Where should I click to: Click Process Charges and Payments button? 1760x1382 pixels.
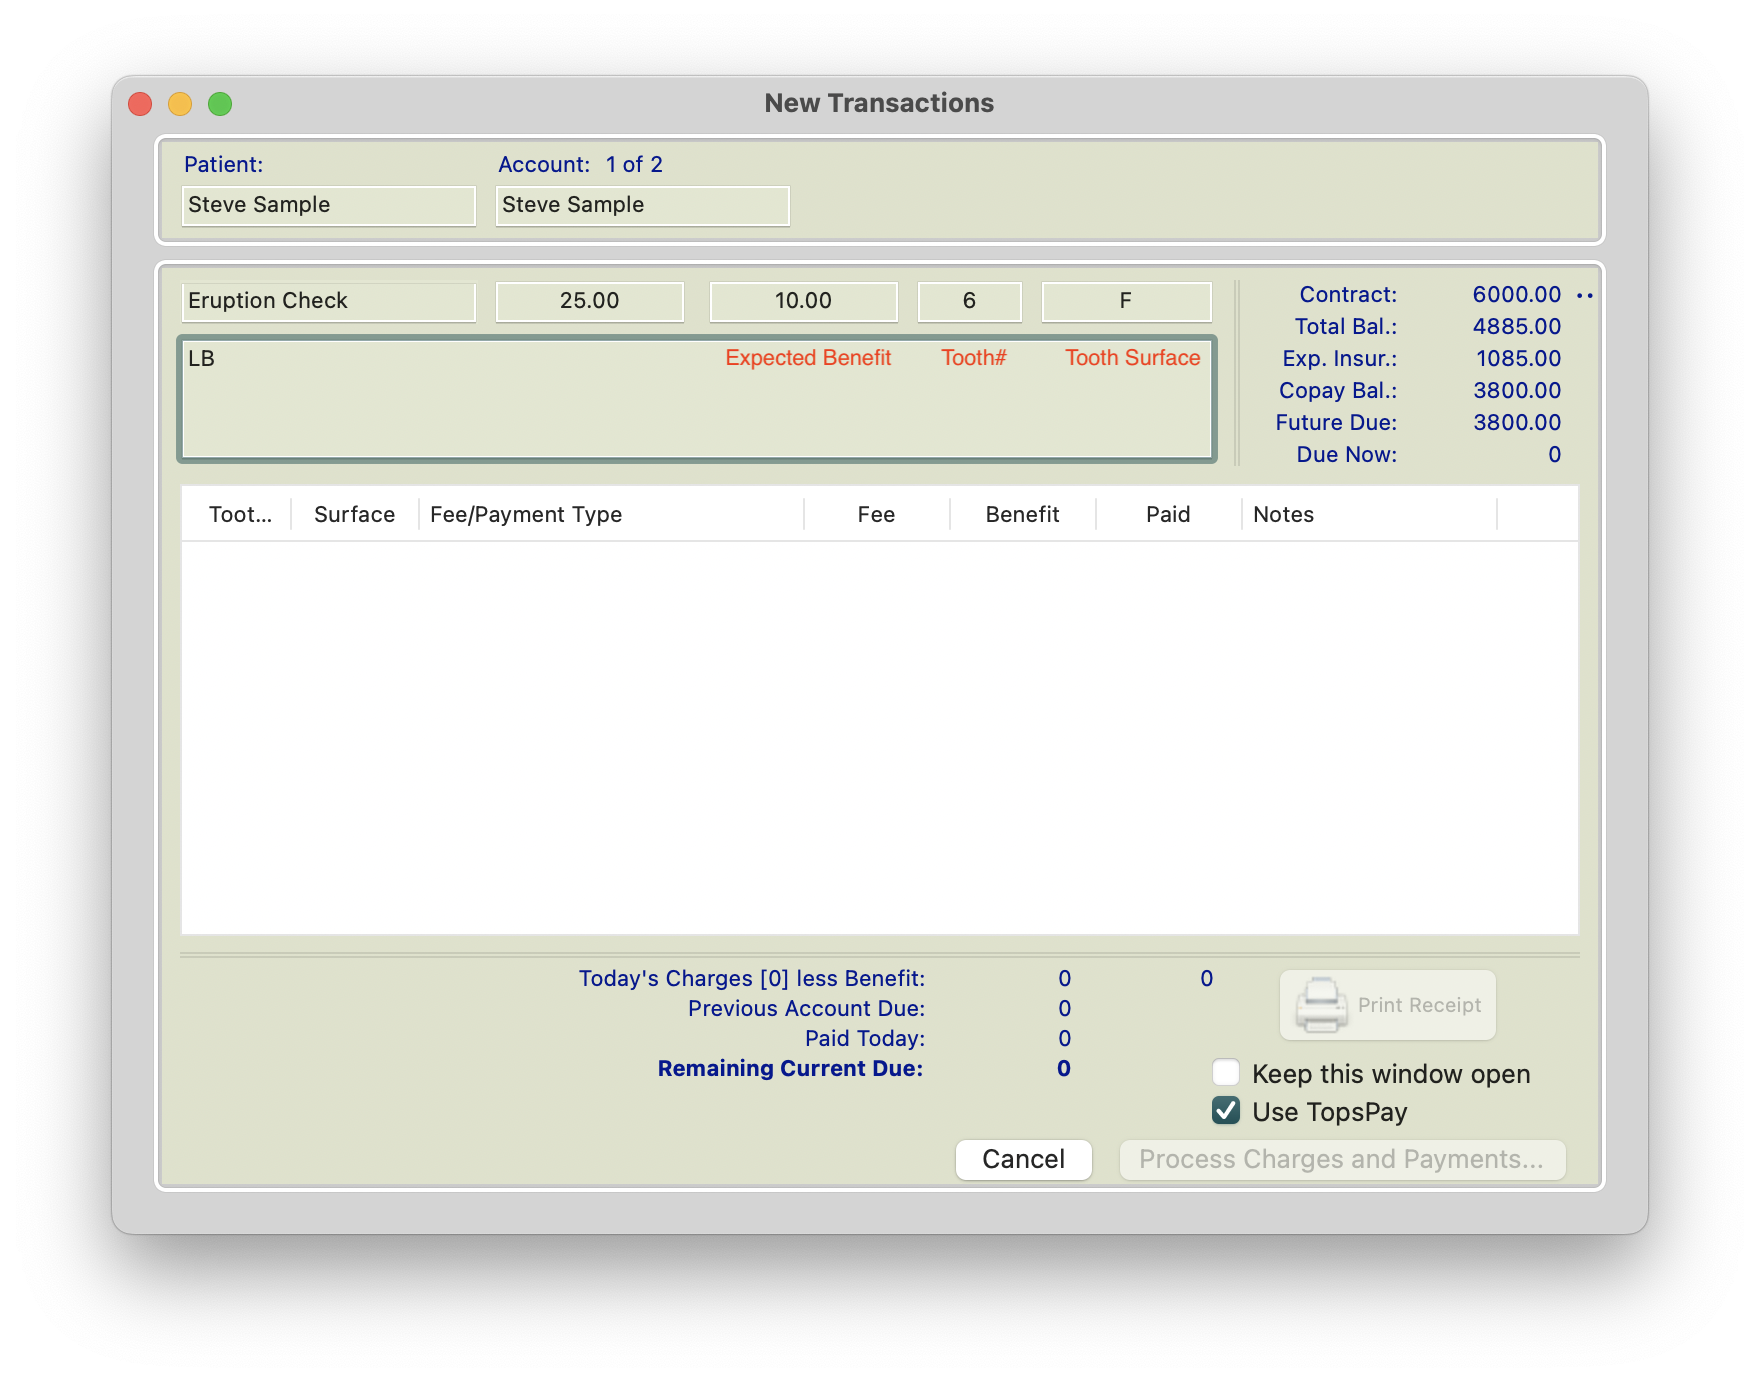[1341, 1159]
